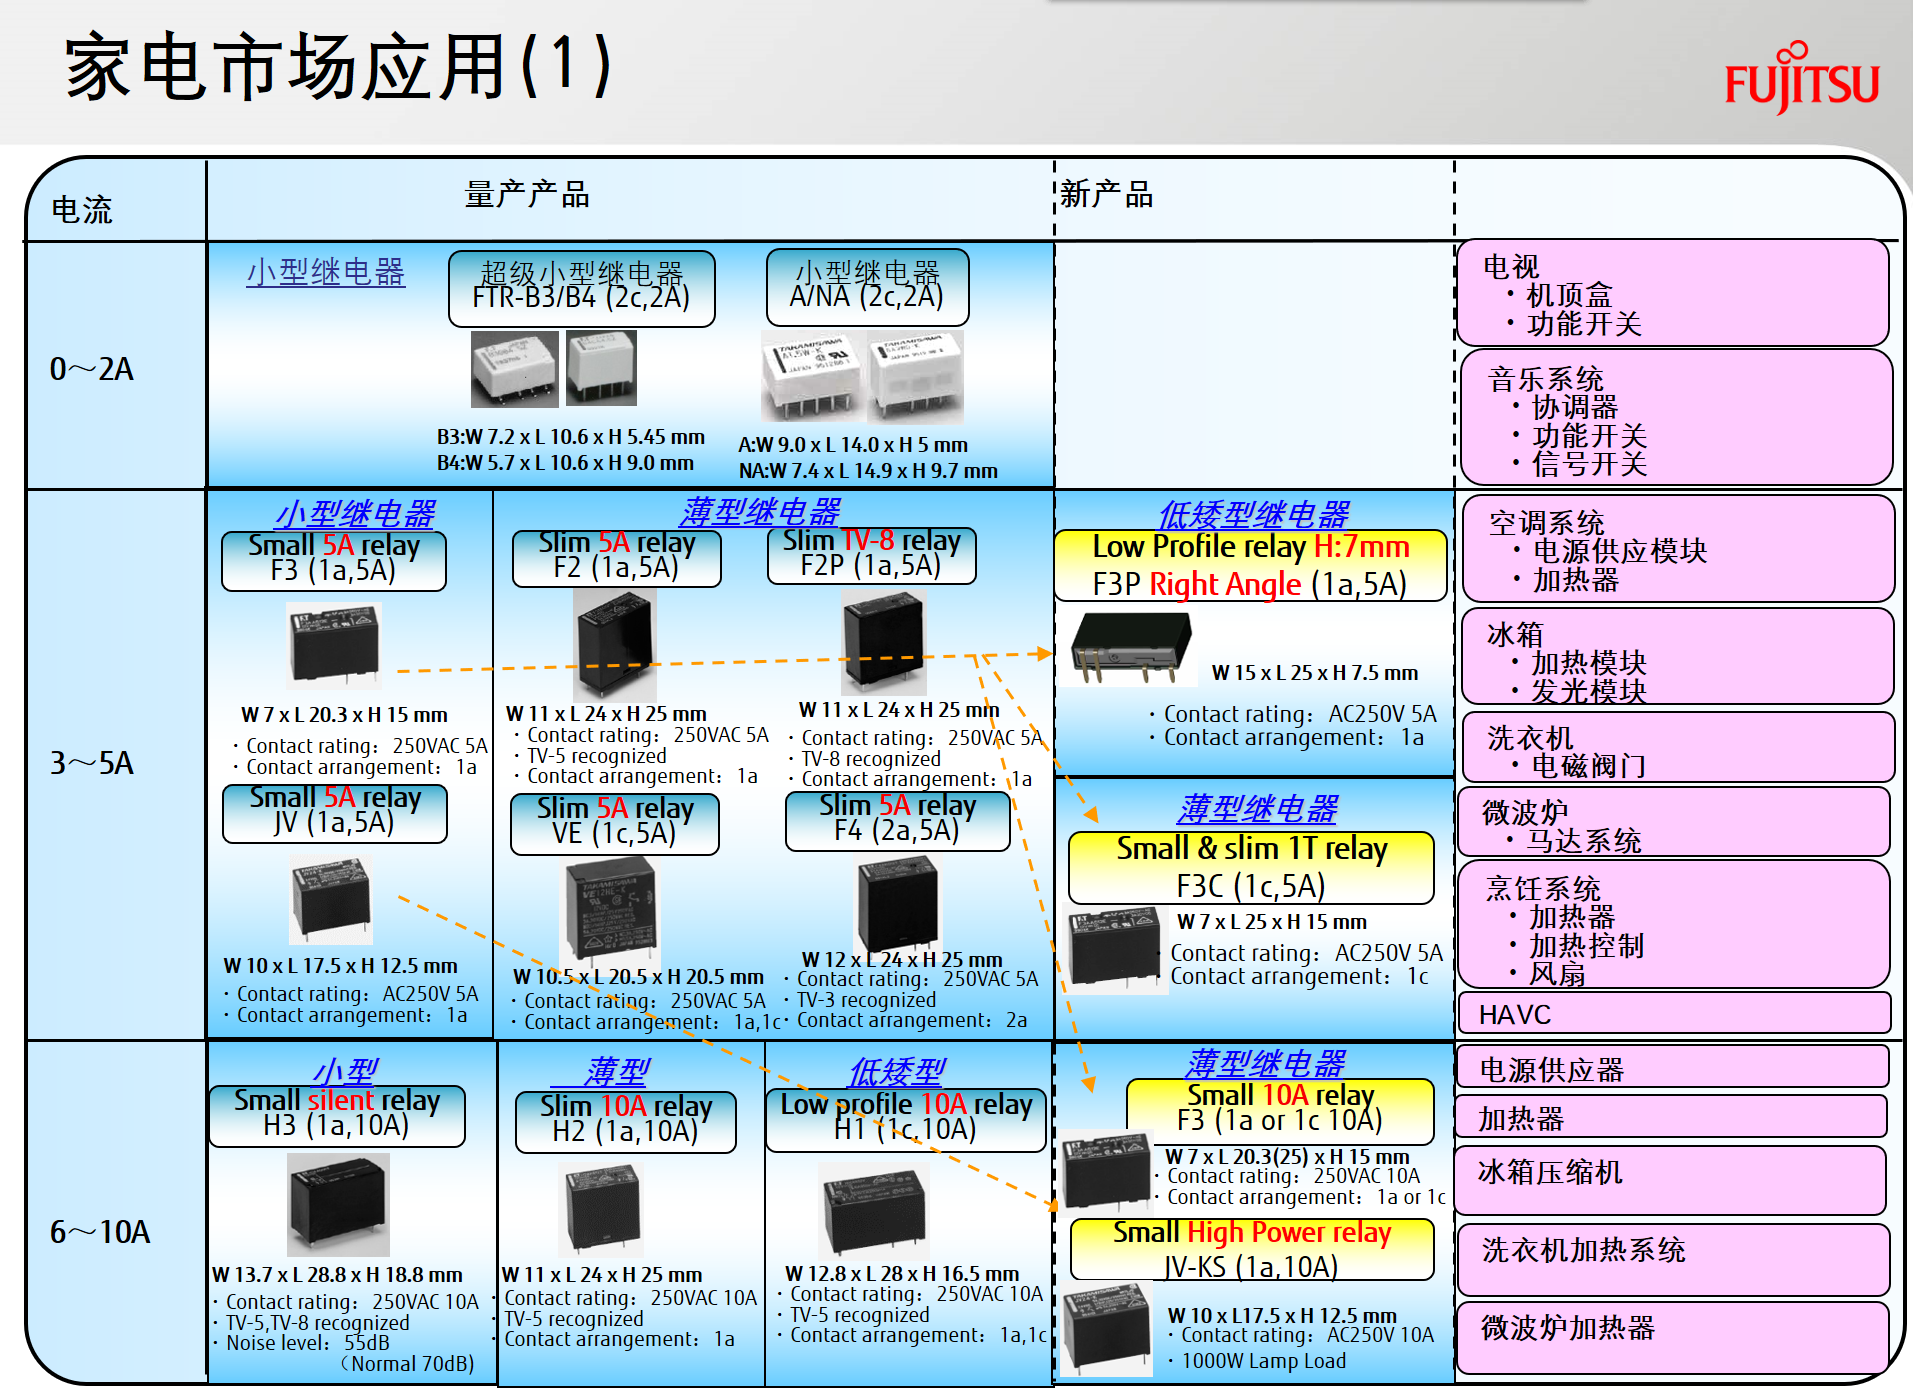
Task: Click the A/NA relay pair photo
Action: click(863, 377)
